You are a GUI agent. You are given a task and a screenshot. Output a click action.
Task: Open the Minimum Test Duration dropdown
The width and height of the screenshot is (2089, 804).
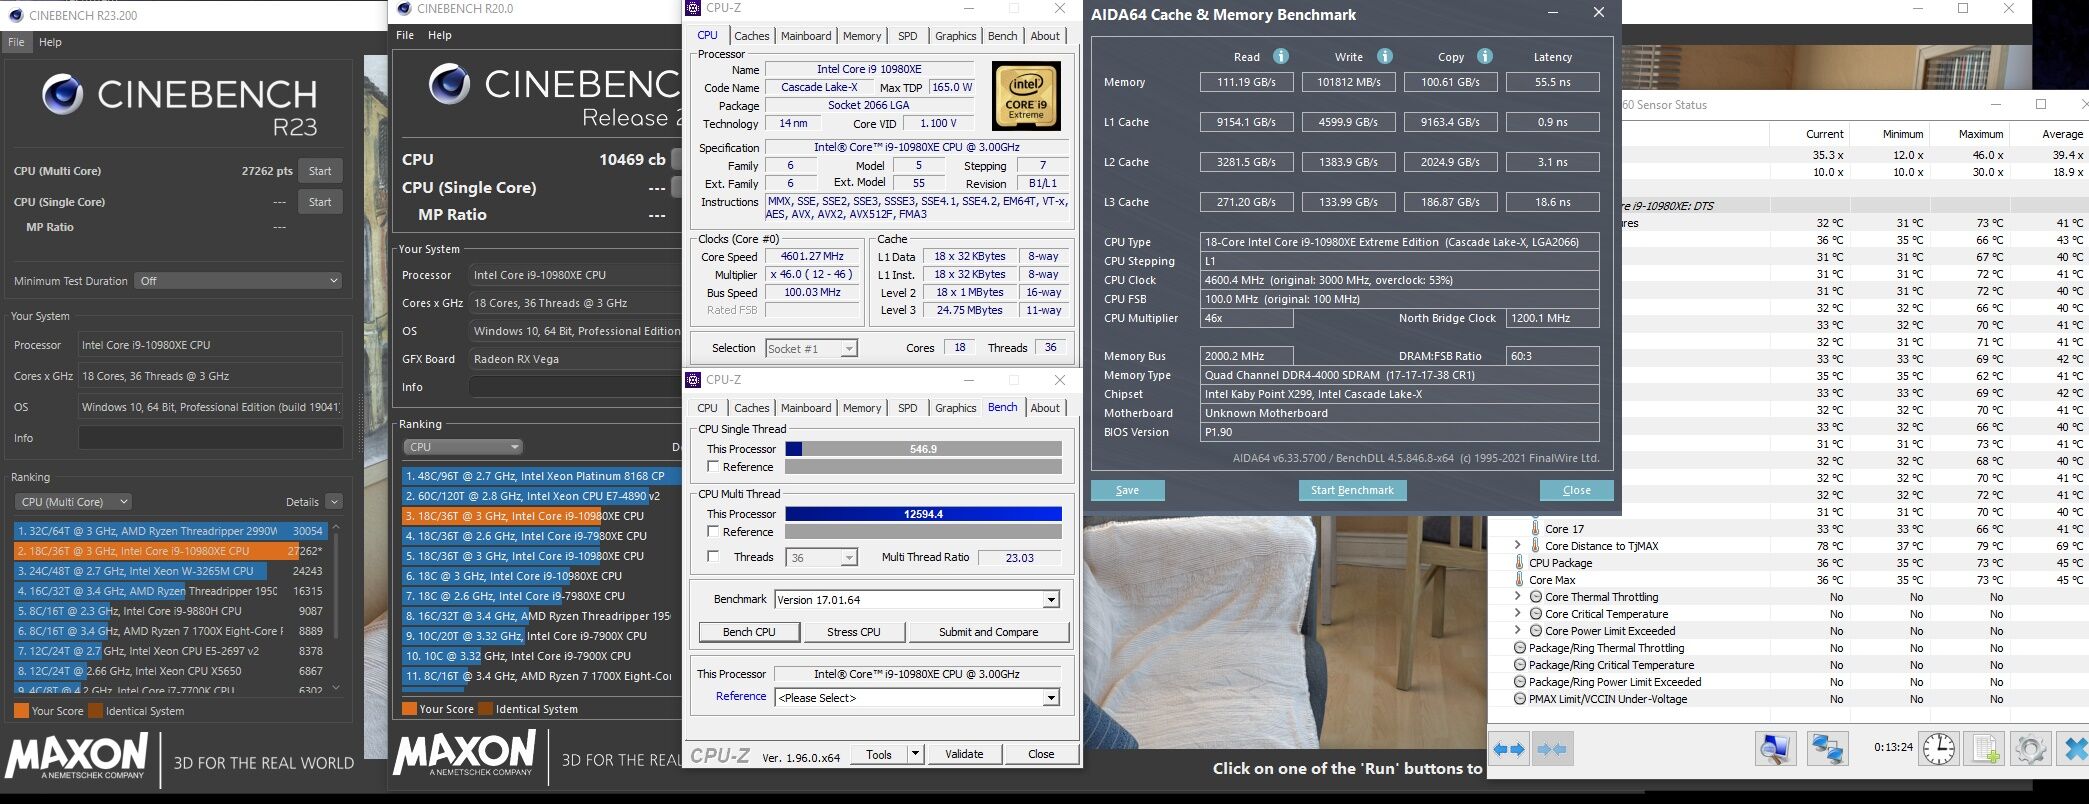[239, 281]
